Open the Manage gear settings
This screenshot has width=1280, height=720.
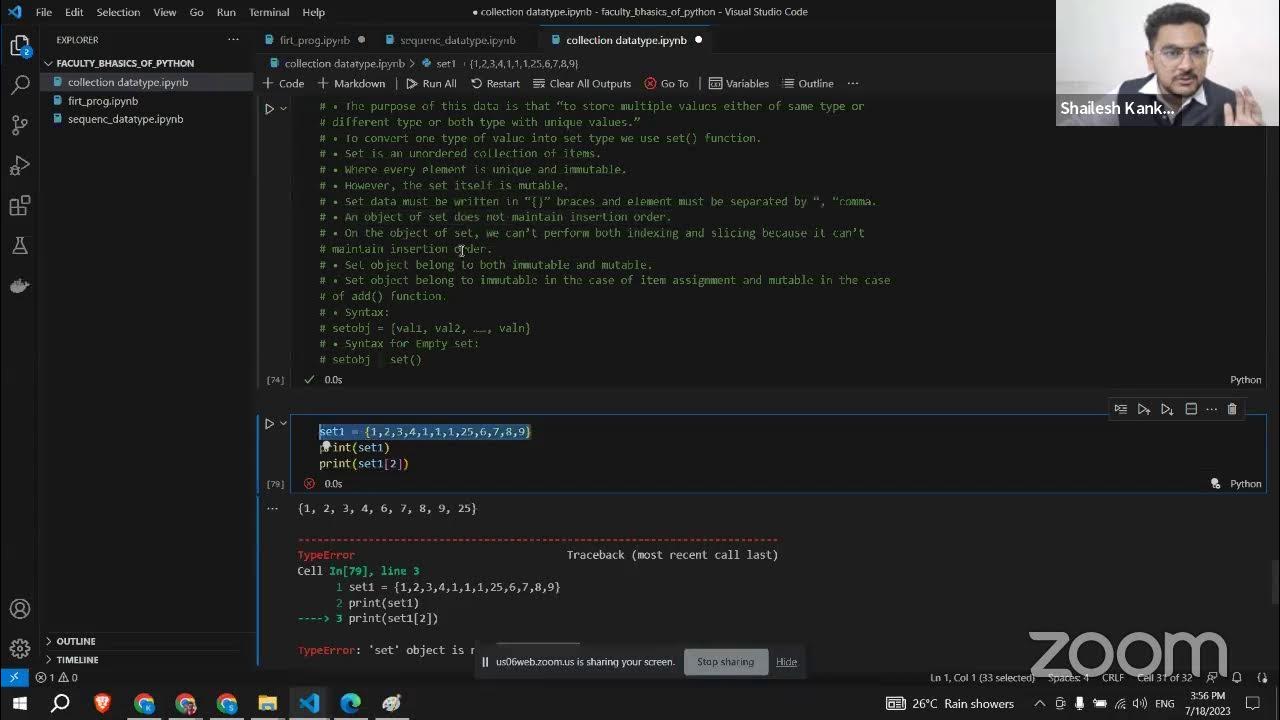pyautogui.click(x=20, y=649)
